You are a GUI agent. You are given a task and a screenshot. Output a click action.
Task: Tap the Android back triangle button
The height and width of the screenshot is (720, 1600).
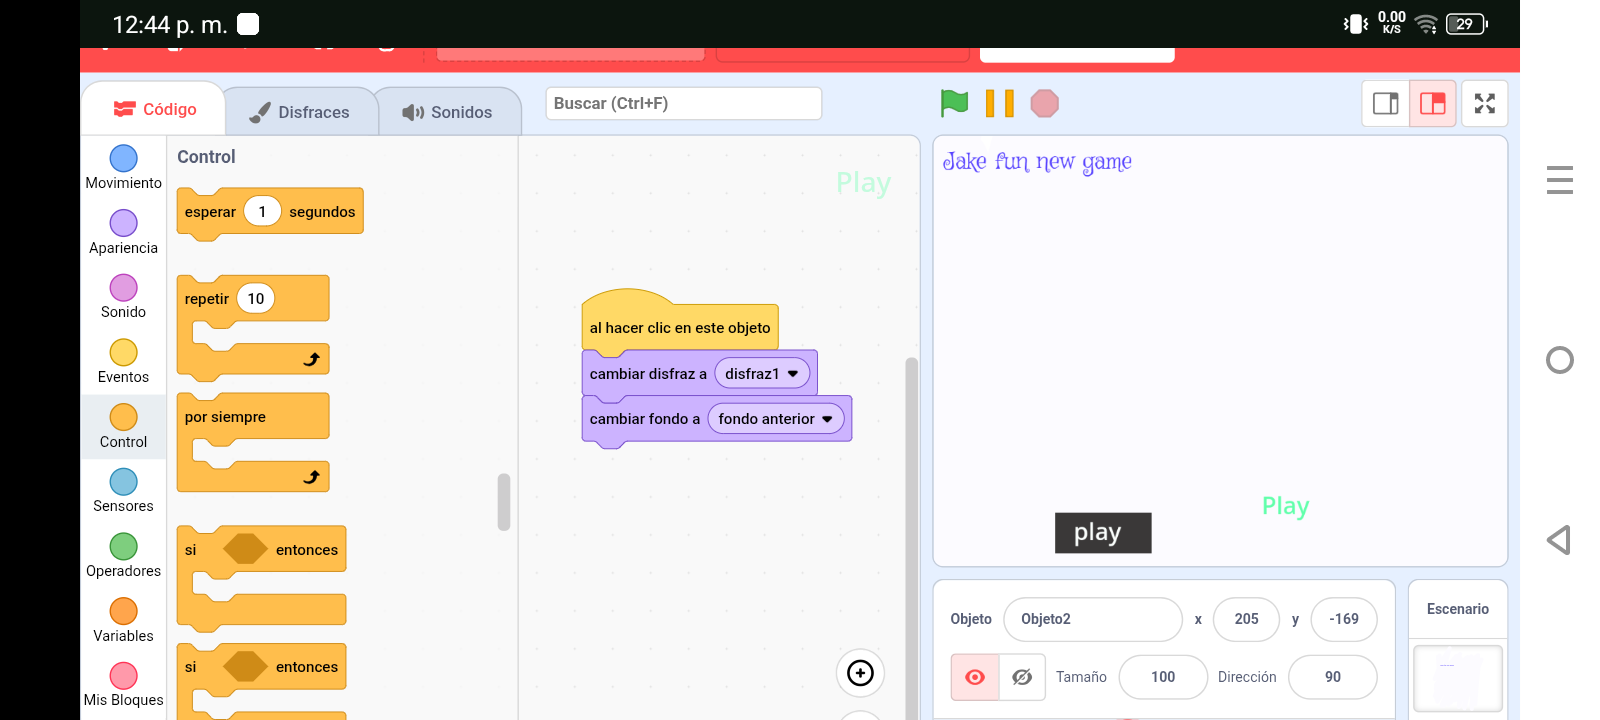[x=1558, y=540]
